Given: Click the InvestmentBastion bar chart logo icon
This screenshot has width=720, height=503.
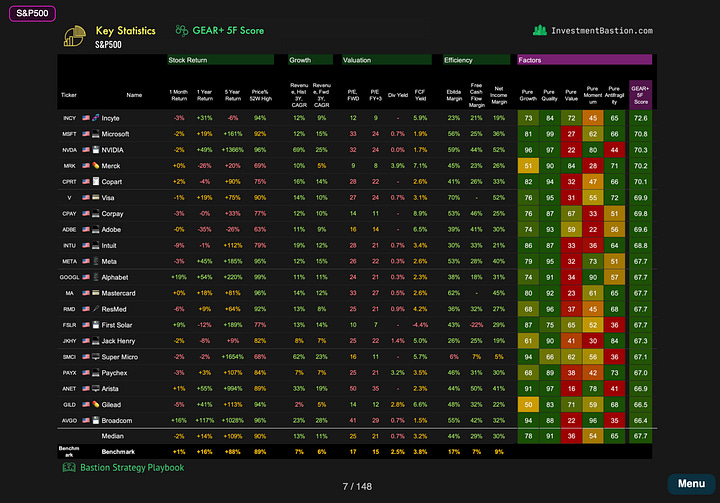Looking at the screenshot, I should [x=540, y=30].
